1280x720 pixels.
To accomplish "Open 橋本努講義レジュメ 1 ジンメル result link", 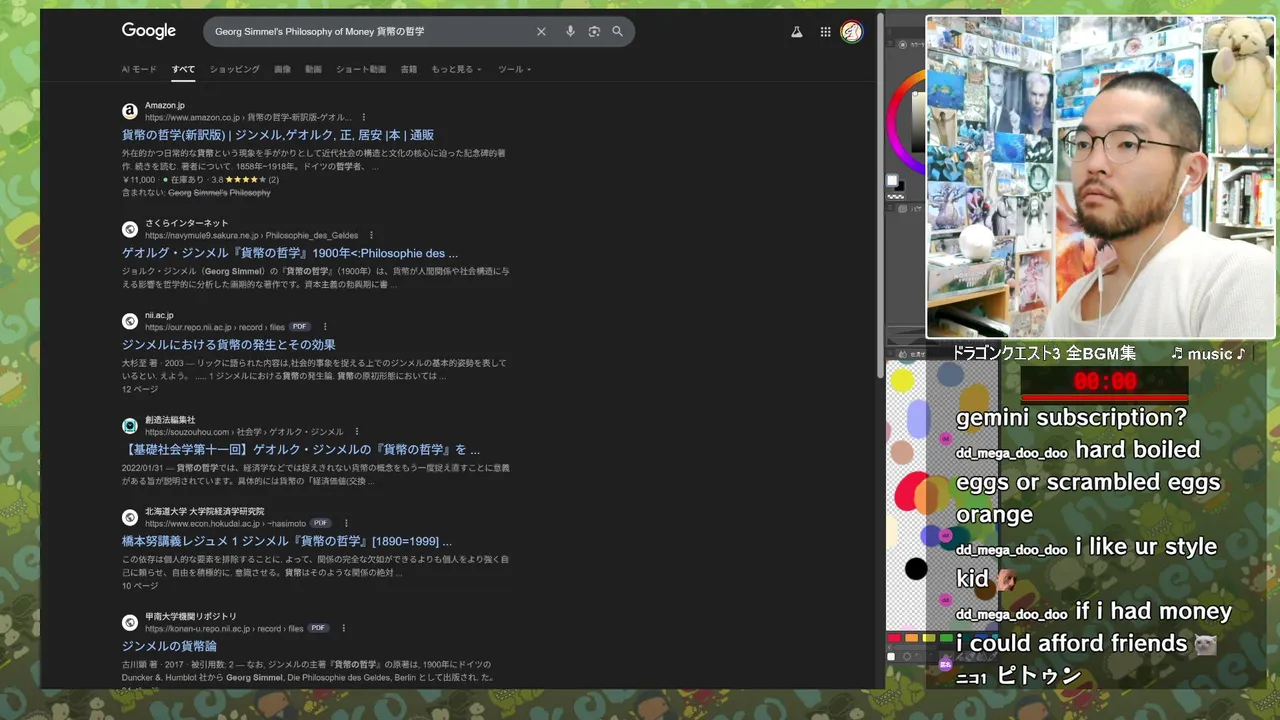I will (287, 541).
